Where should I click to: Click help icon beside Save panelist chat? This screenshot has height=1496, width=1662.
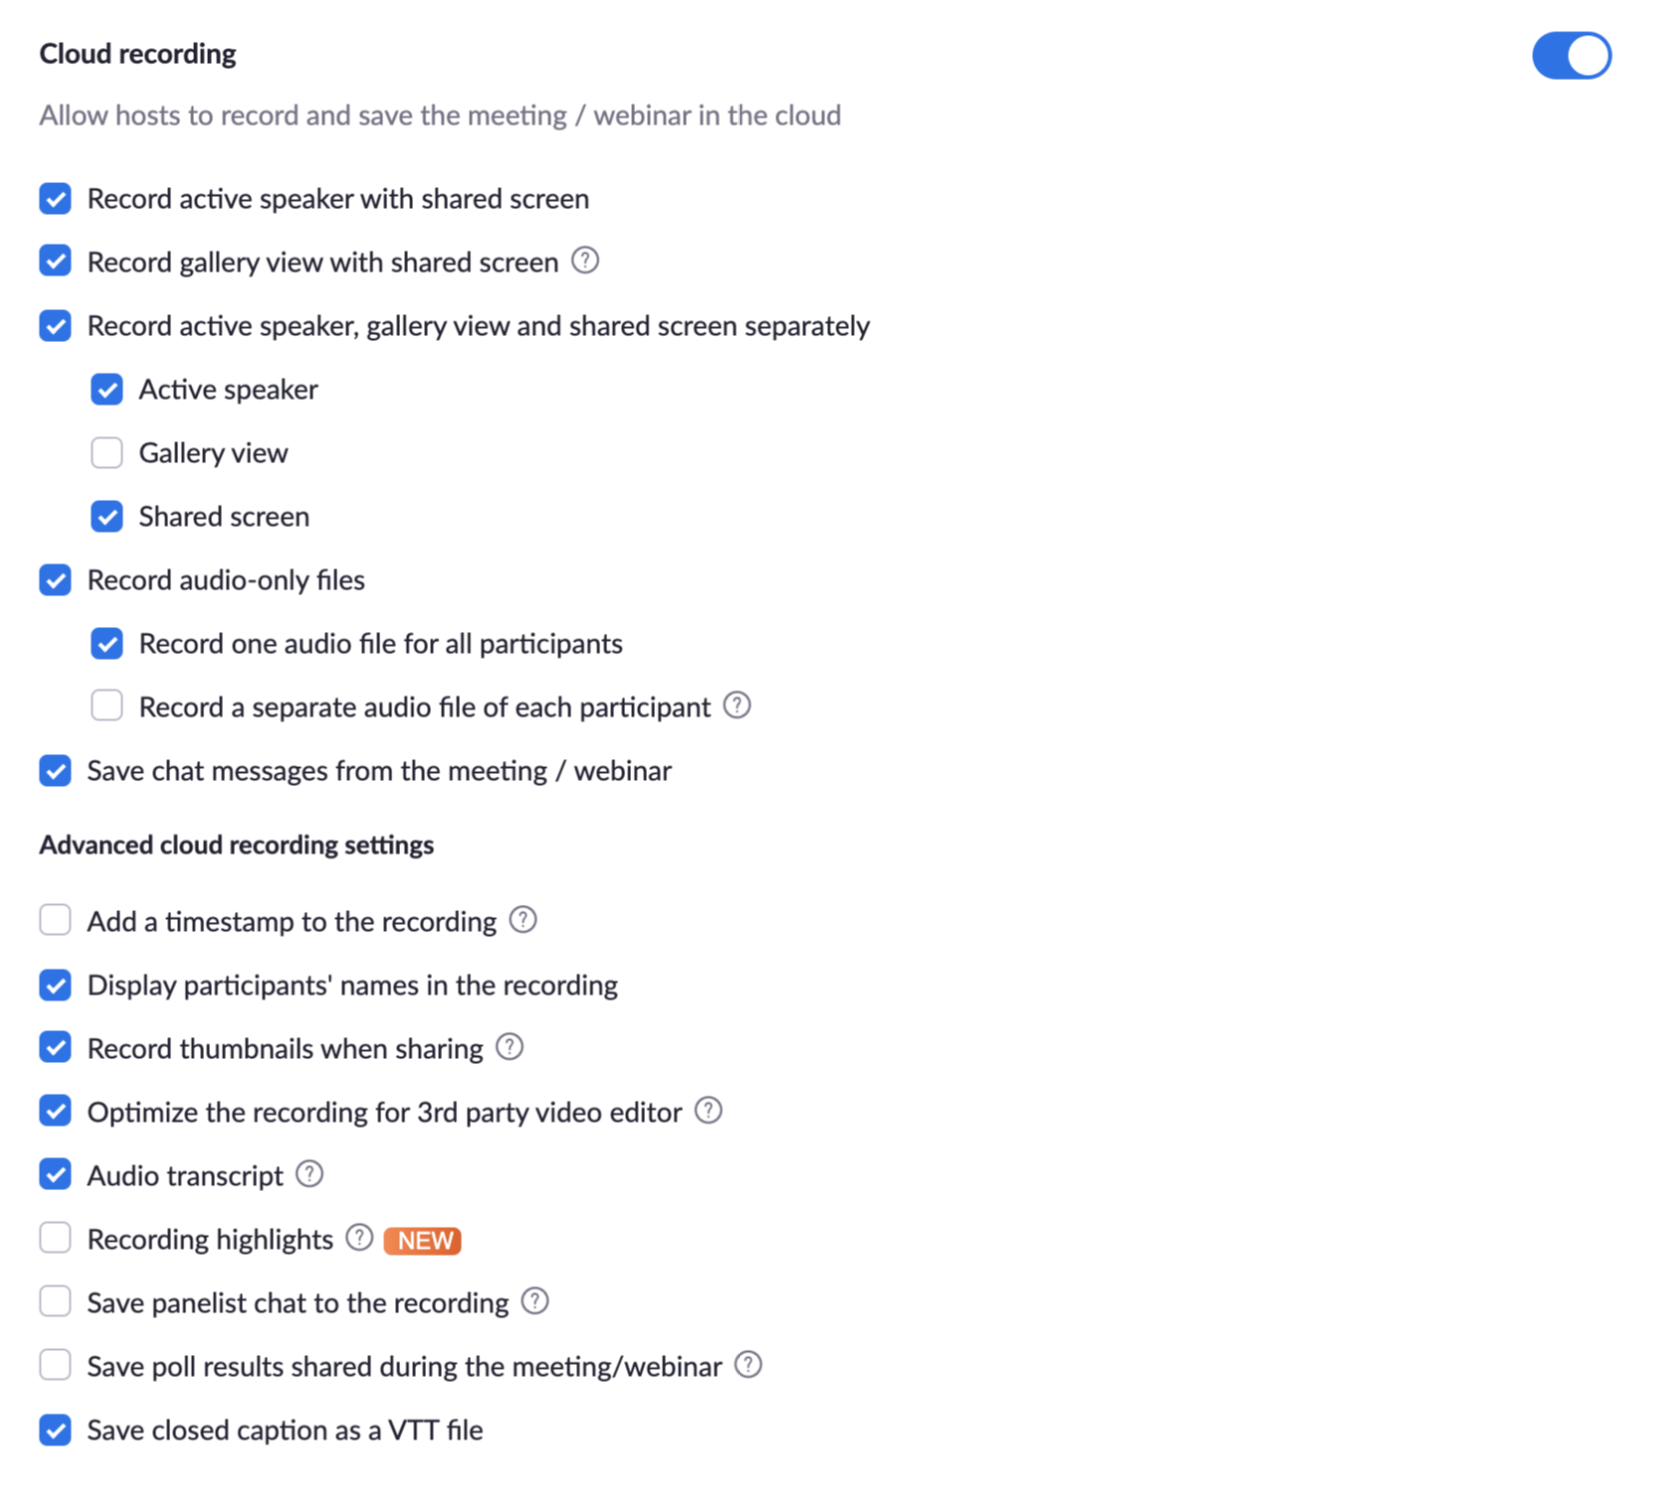[x=536, y=1301]
